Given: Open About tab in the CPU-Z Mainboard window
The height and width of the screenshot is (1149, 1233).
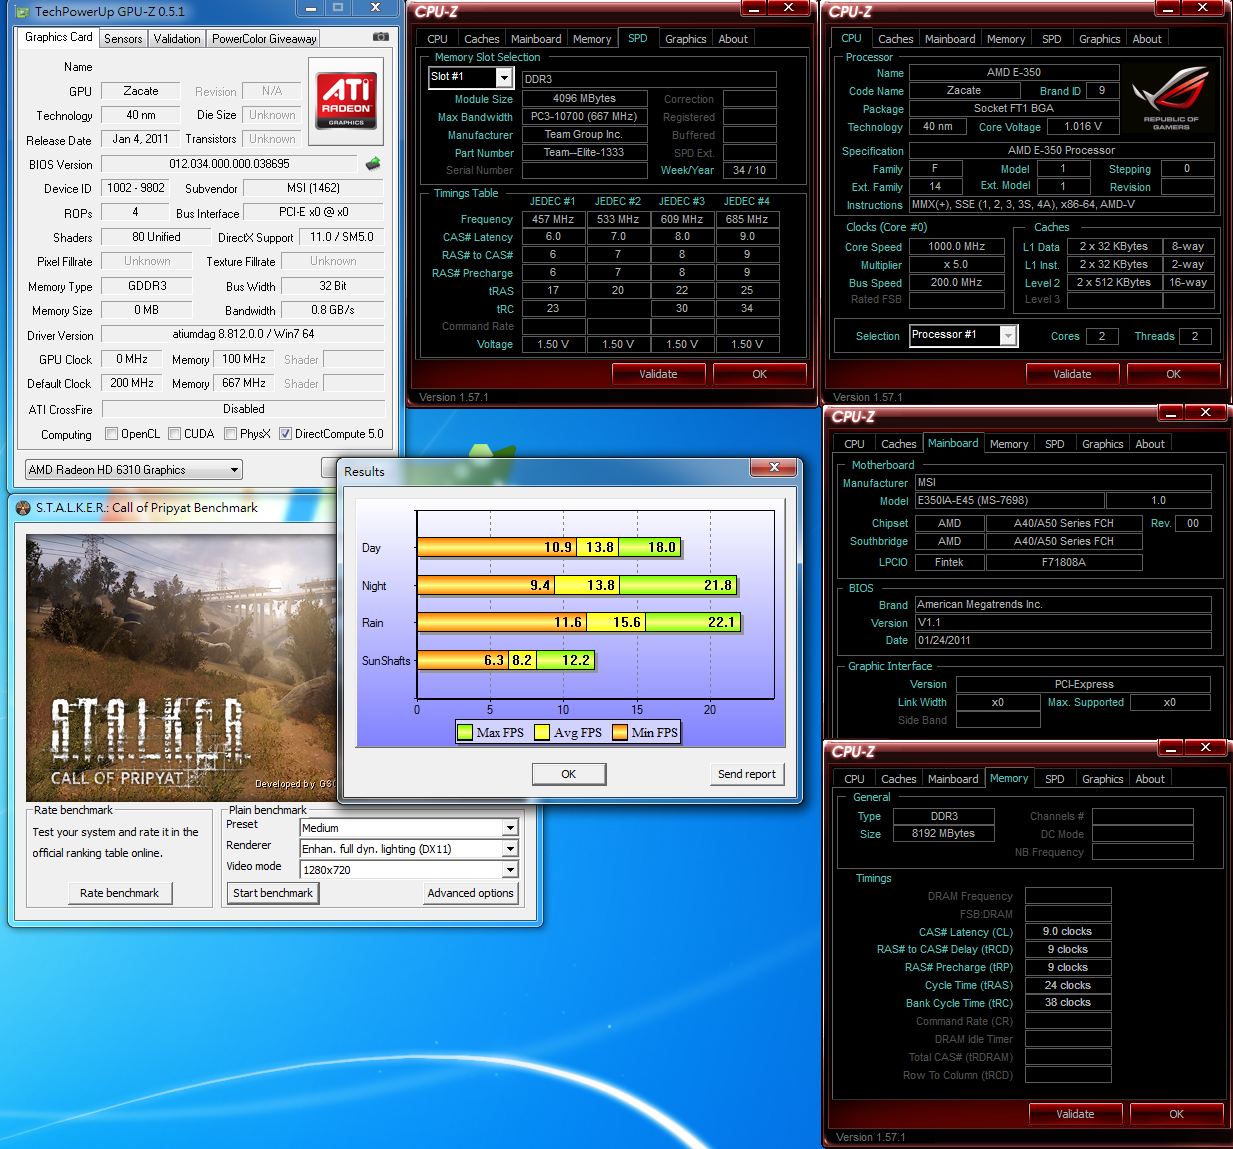Looking at the screenshot, I should 1150,444.
